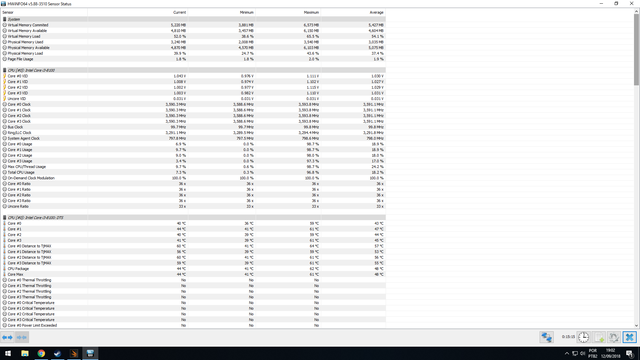Viewport: 640px width, 360px height.
Task: Select the Core #0 Critical Temperature row
Action: 193,303
